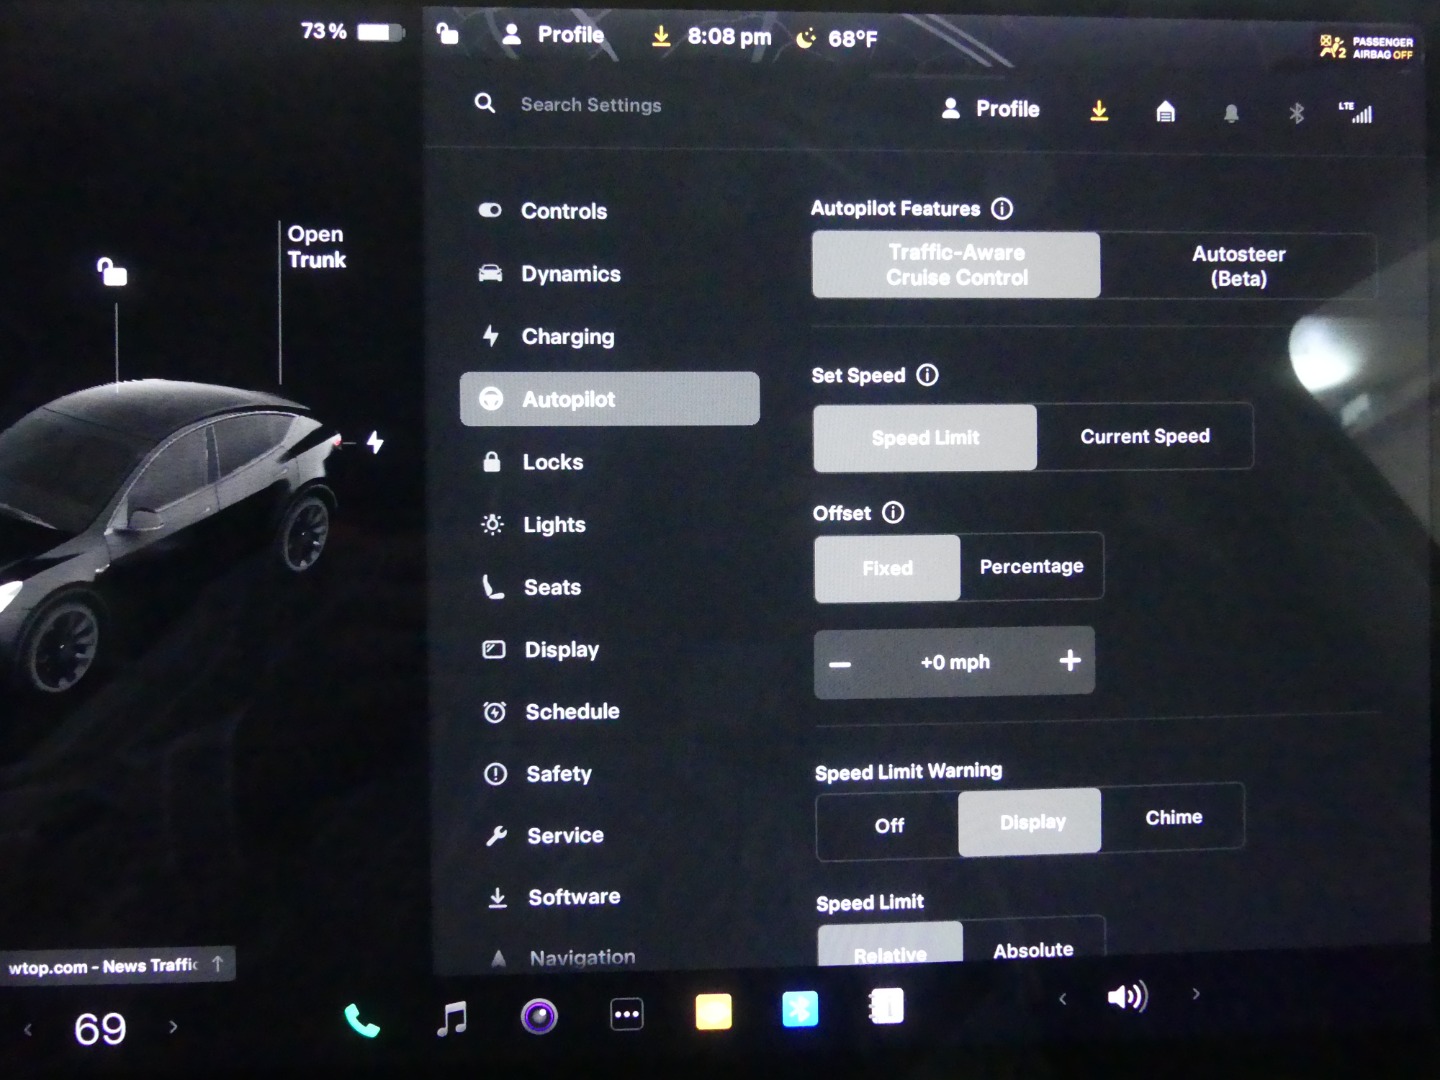Tap the unlock icon above the car

tap(112, 271)
